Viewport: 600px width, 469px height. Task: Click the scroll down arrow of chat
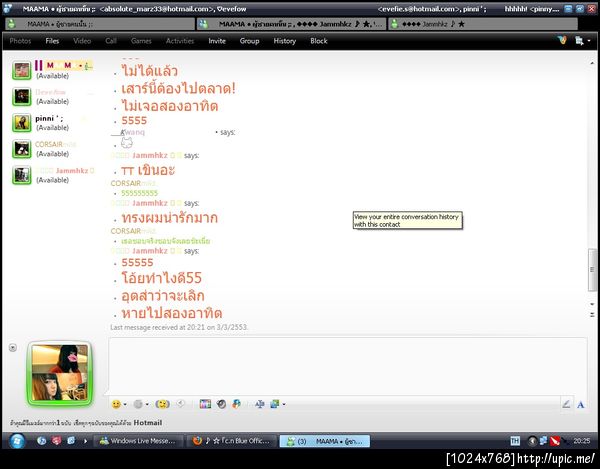(x=592, y=304)
